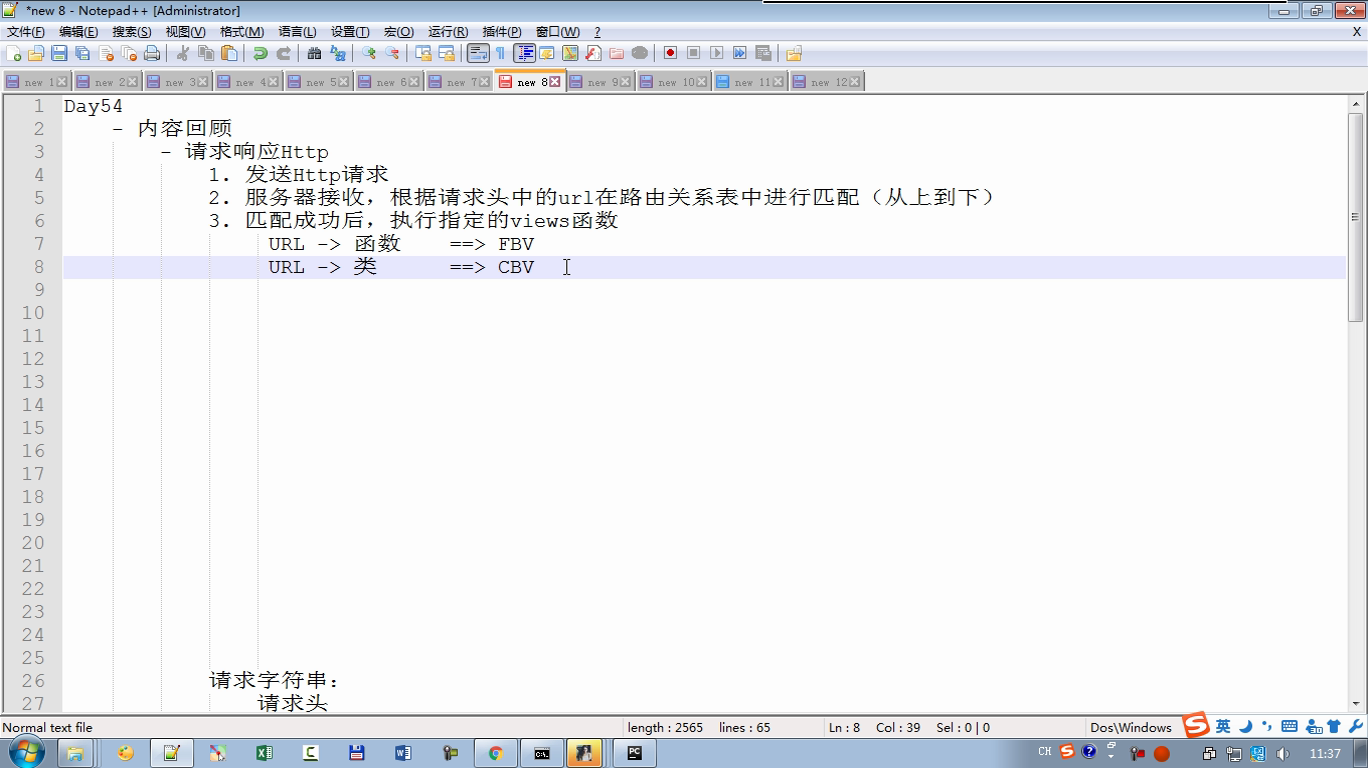Screen dimensions: 1368x768
Task: Click the Zoom Out toolbar icon
Action: pos(392,53)
